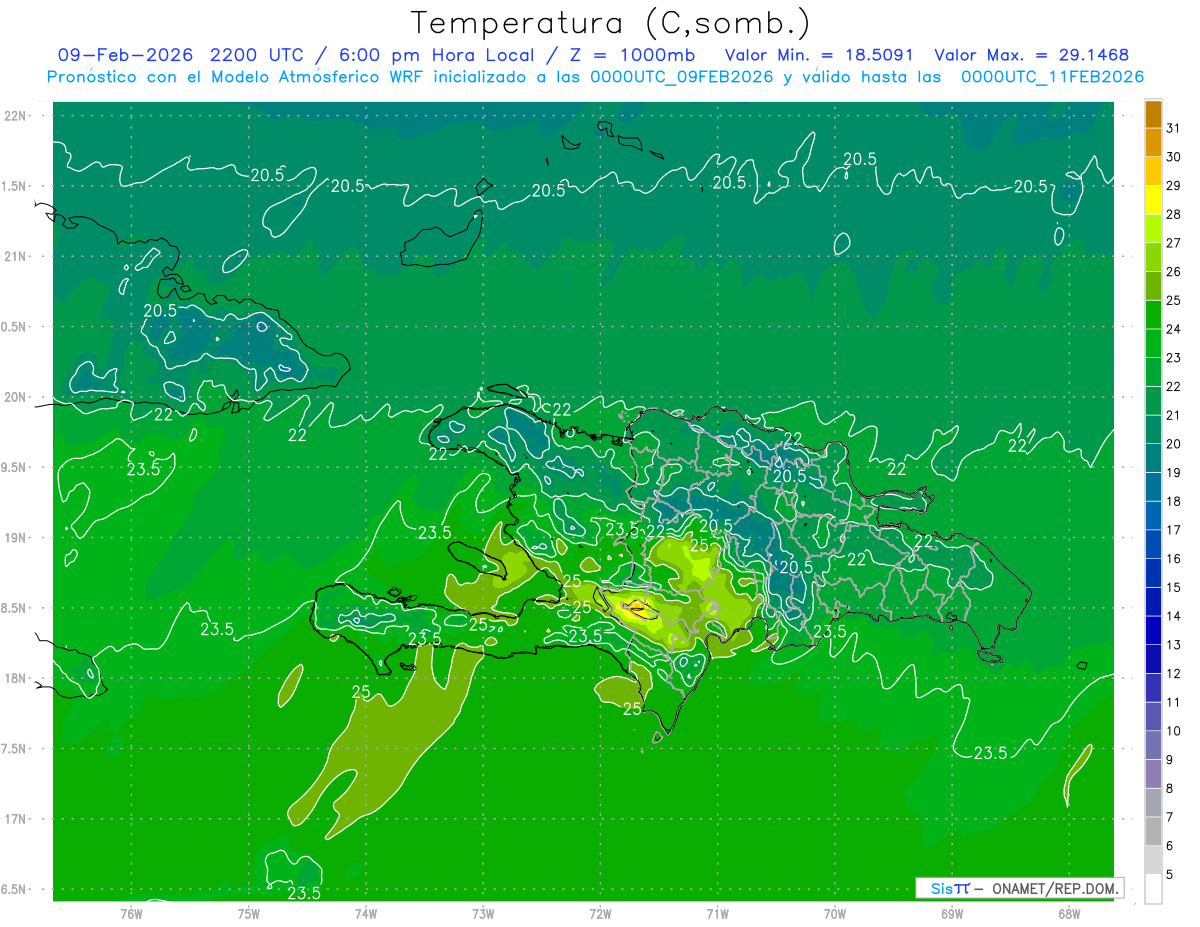Click the orange color bar swatch between 30 and 31
The width and height of the screenshot is (1200, 927).
pyautogui.click(x=1153, y=143)
